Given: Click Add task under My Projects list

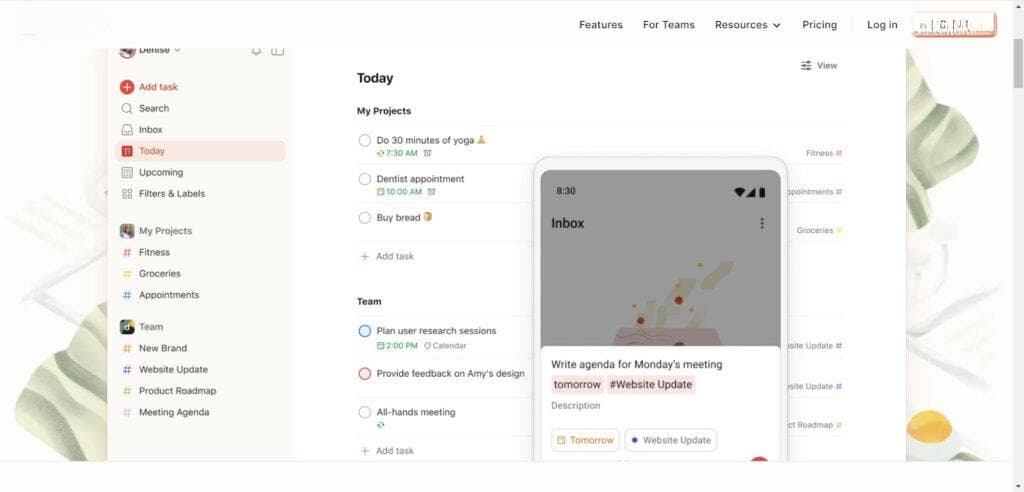Looking at the screenshot, I should 387,257.
